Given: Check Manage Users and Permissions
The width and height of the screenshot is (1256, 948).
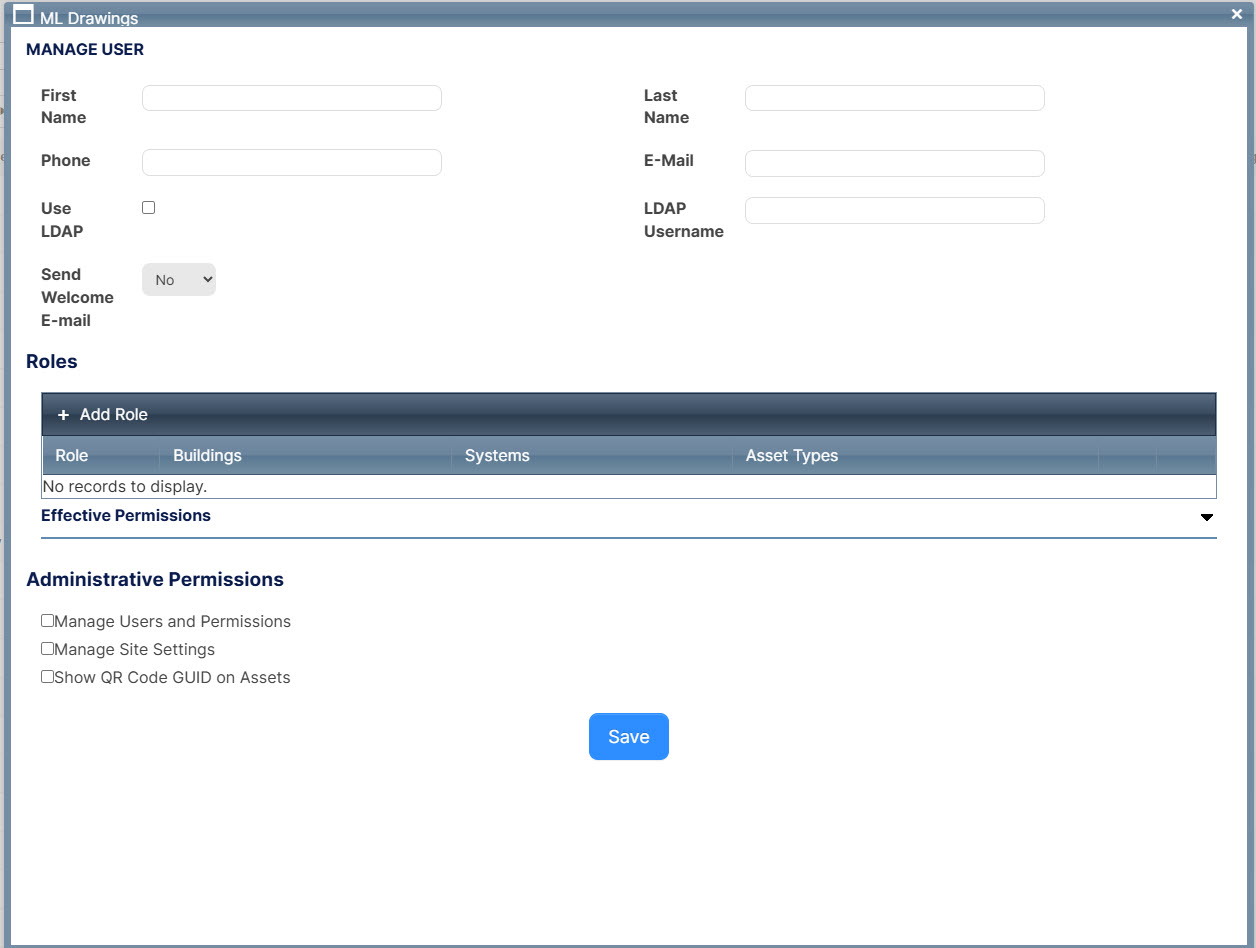Looking at the screenshot, I should [x=47, y=621].
